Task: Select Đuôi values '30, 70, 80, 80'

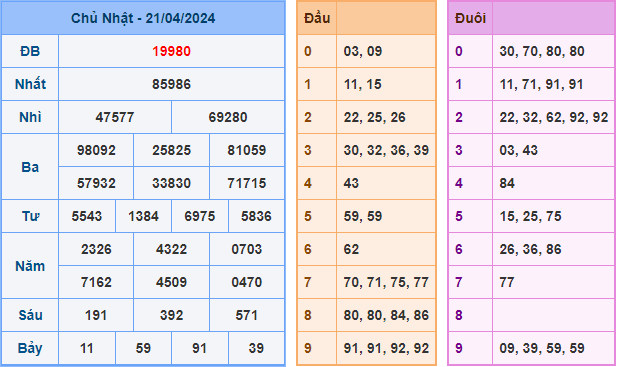Action: (x=542, y=51)
